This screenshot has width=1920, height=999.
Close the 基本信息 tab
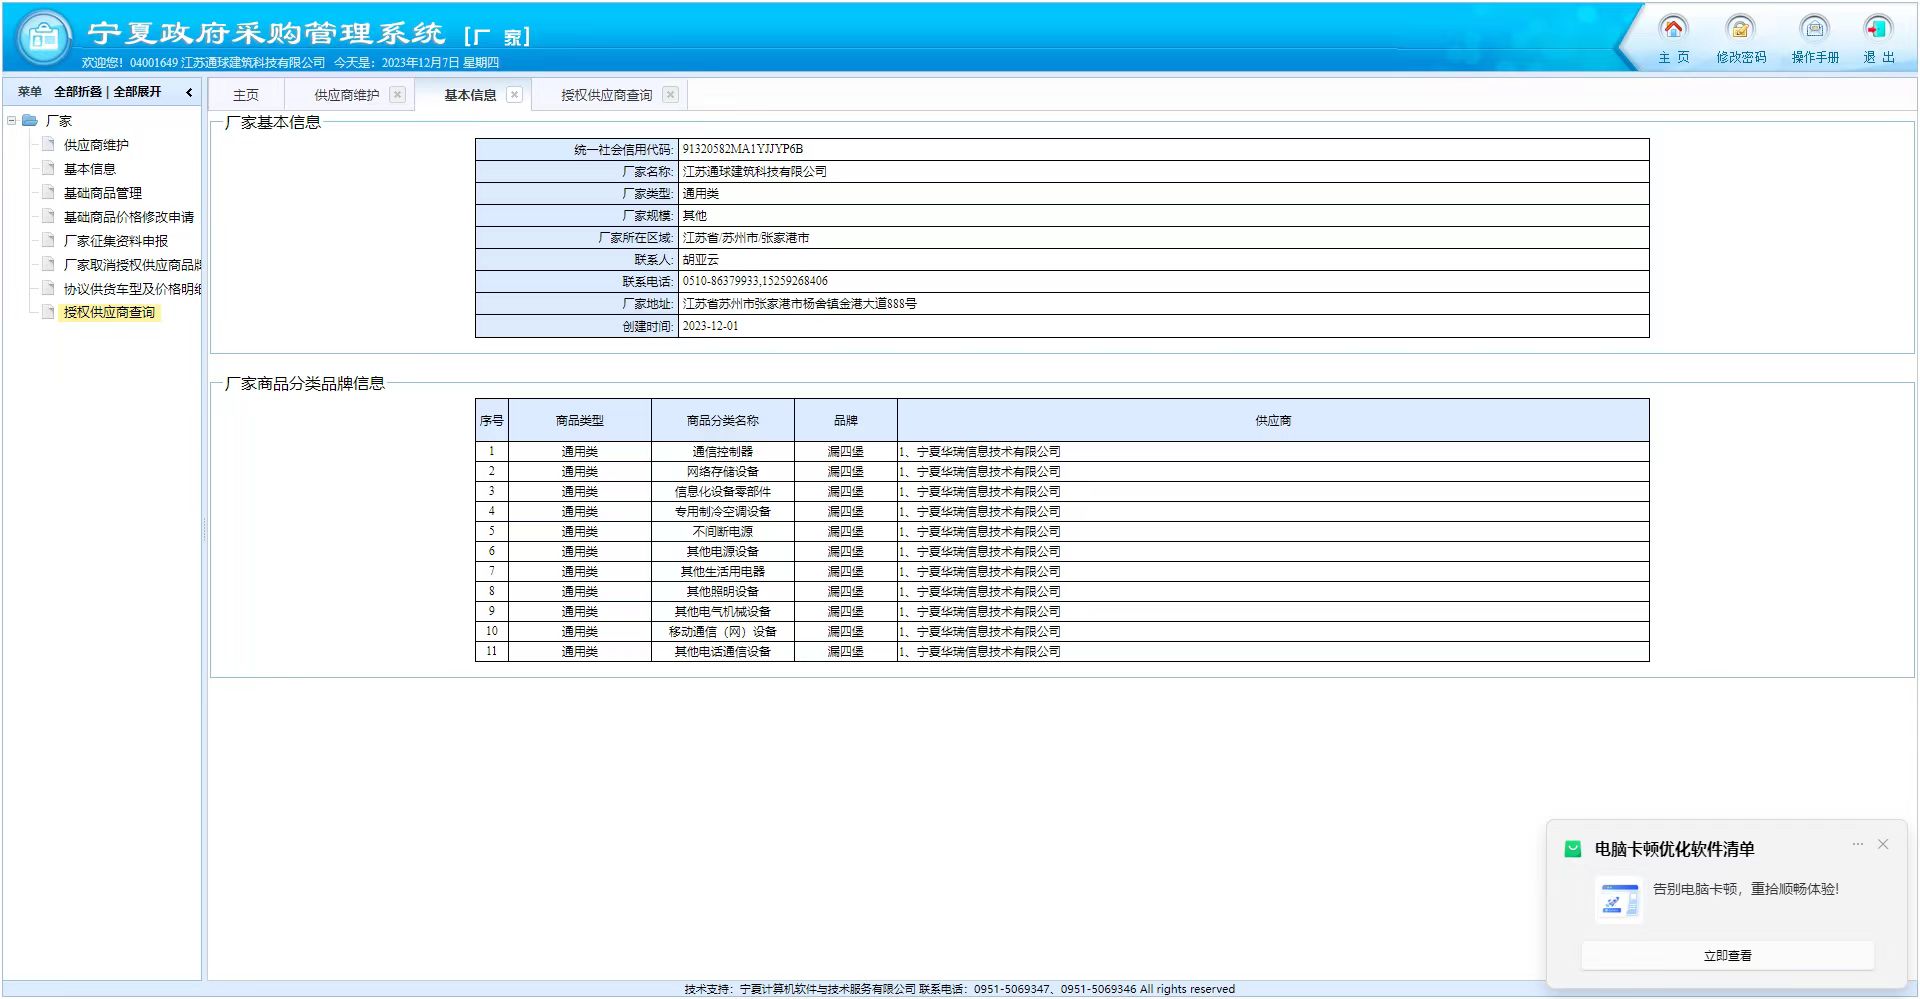514,95
